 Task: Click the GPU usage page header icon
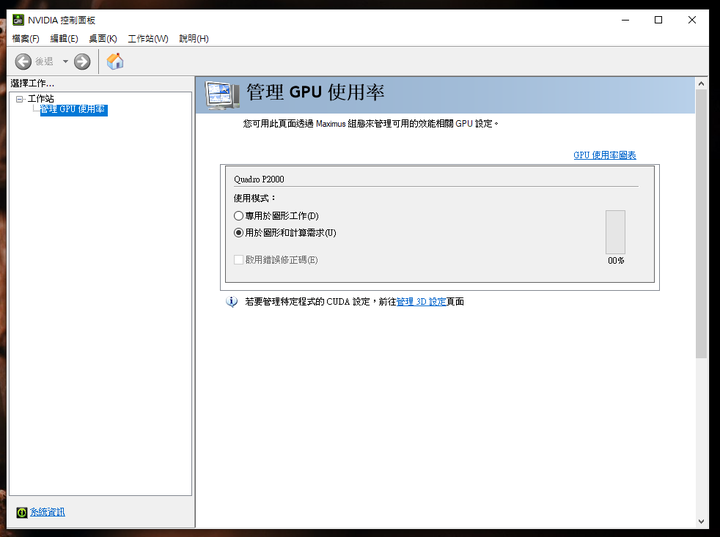coord(222,95)
